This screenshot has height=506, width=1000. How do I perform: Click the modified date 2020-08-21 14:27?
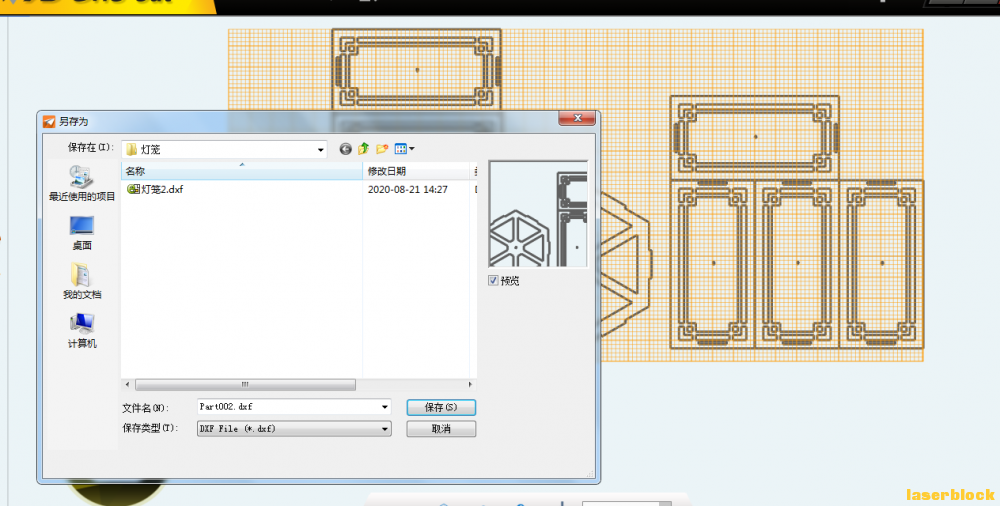pos(408,190)
